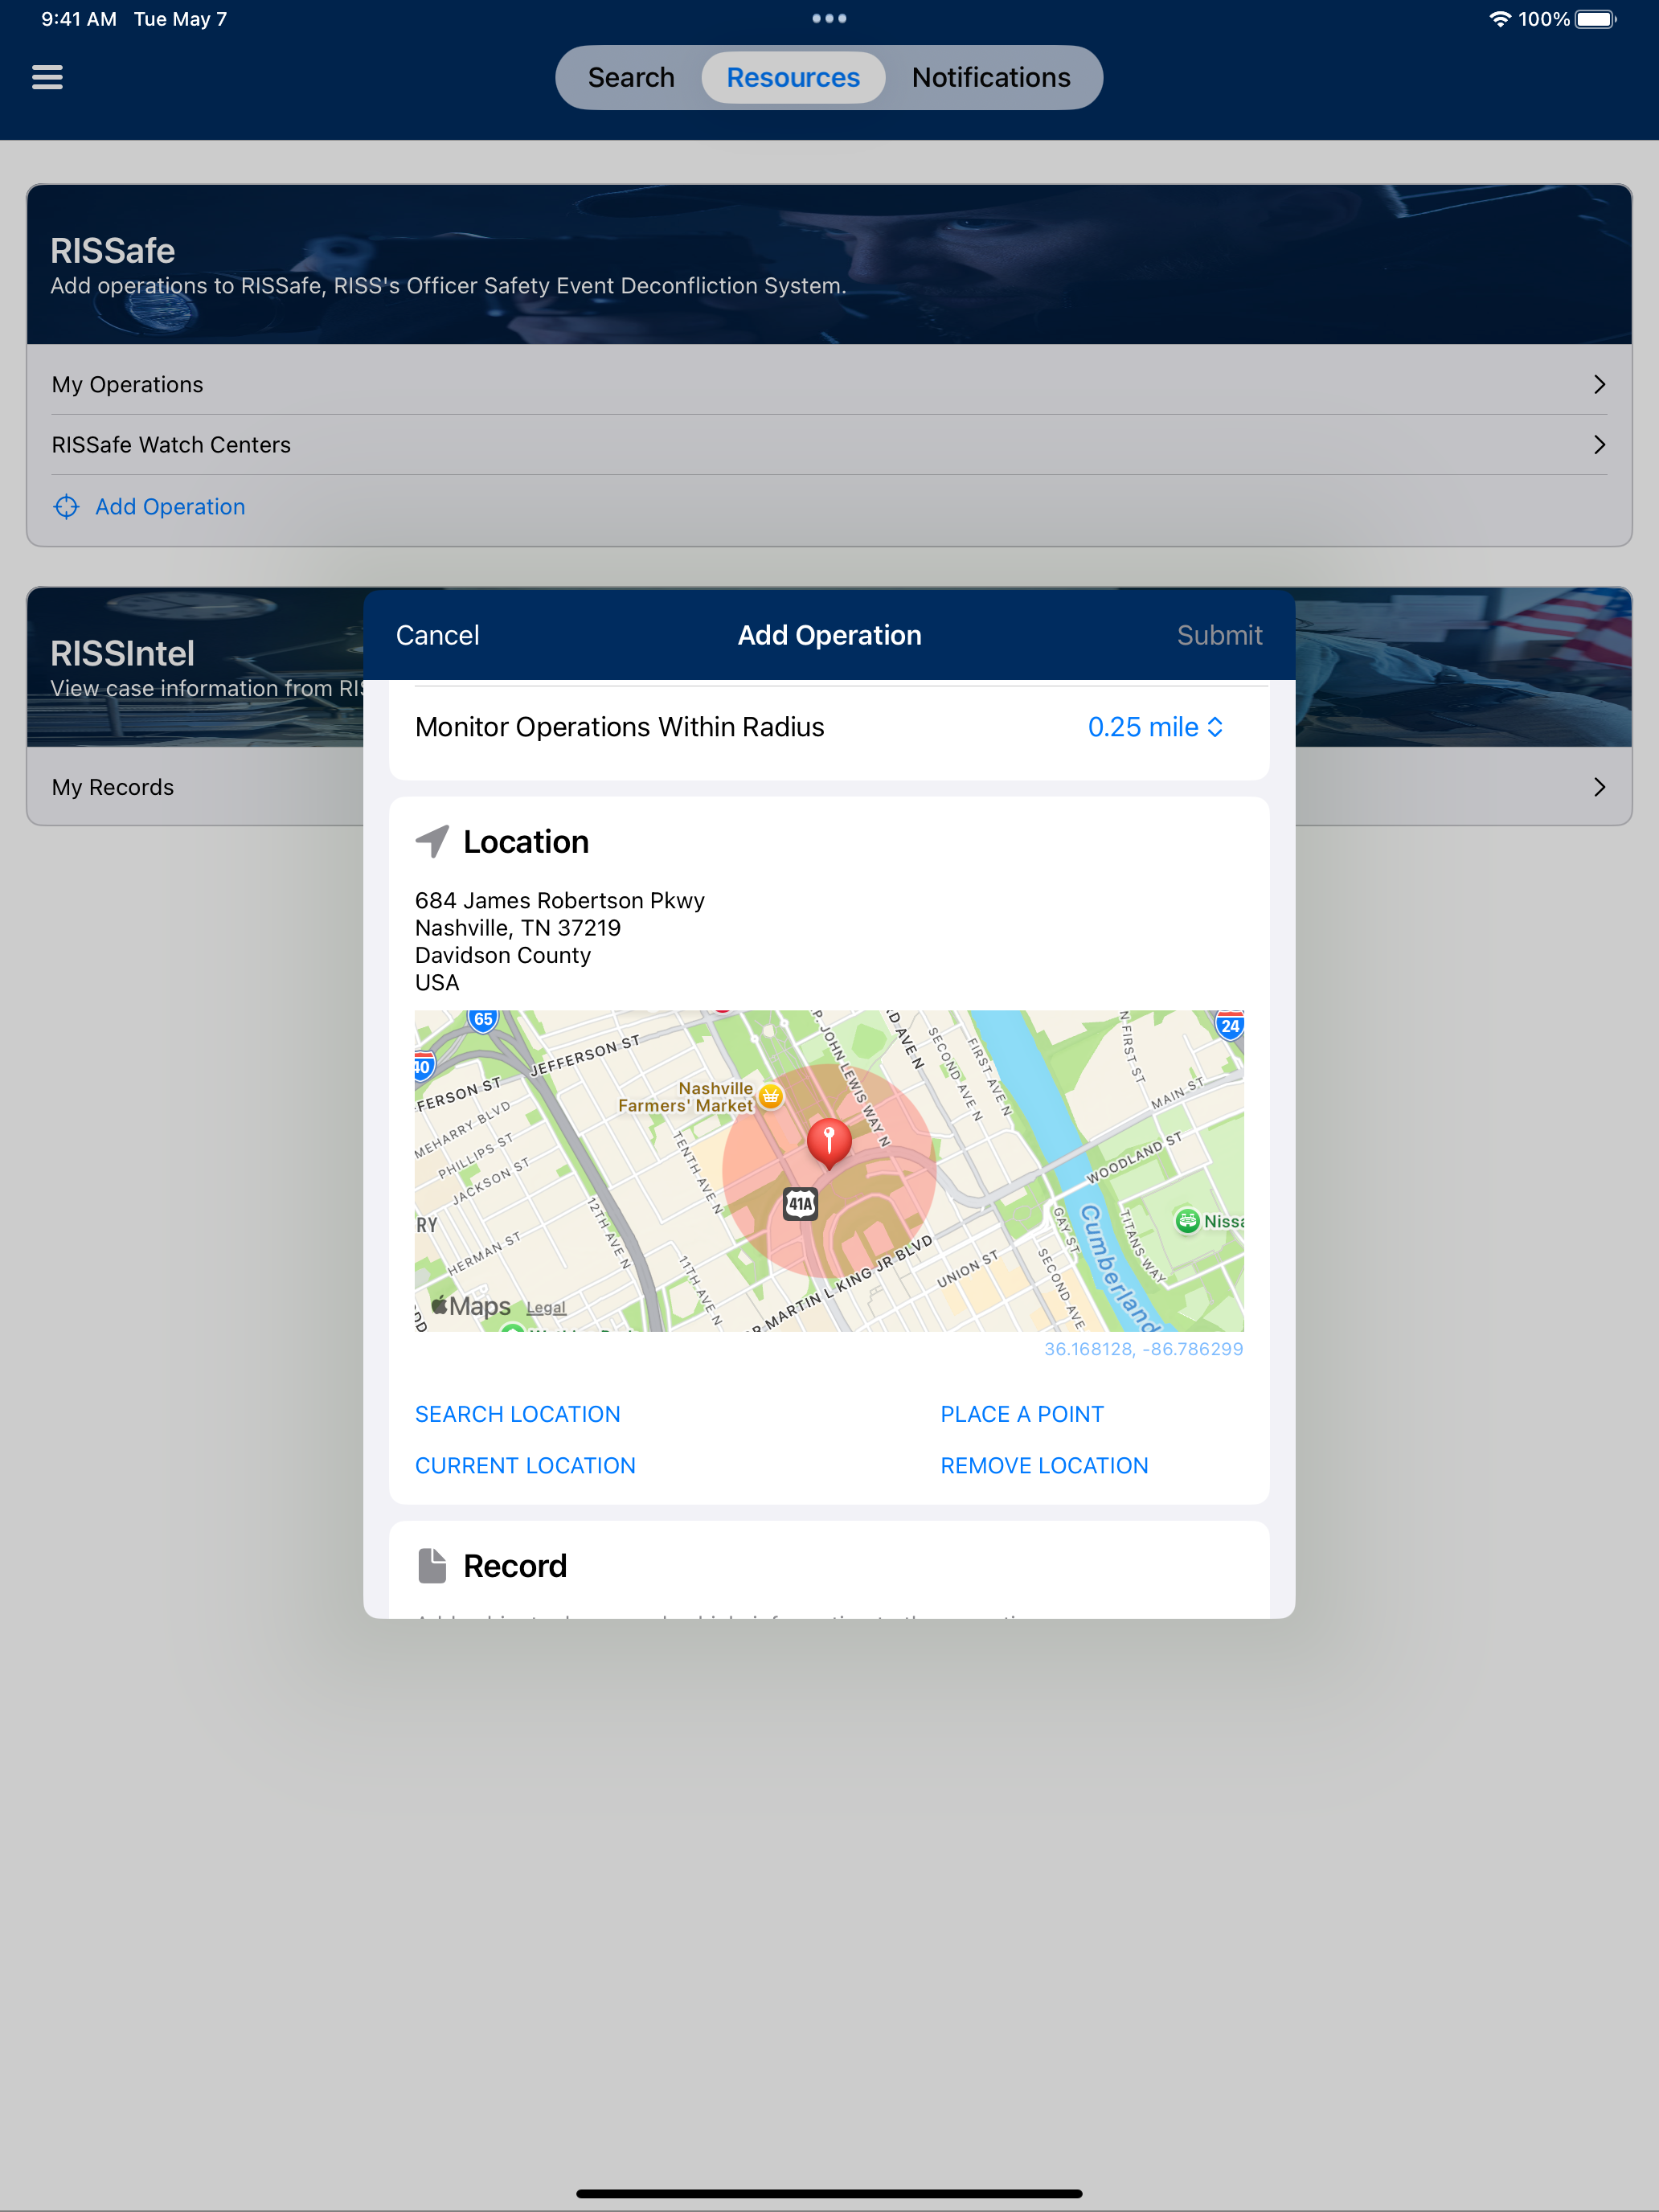Tap the Add Operation crosshair icon
Screen dimensions: 1659x2212
pyautogui.click(x=66, y=507)
